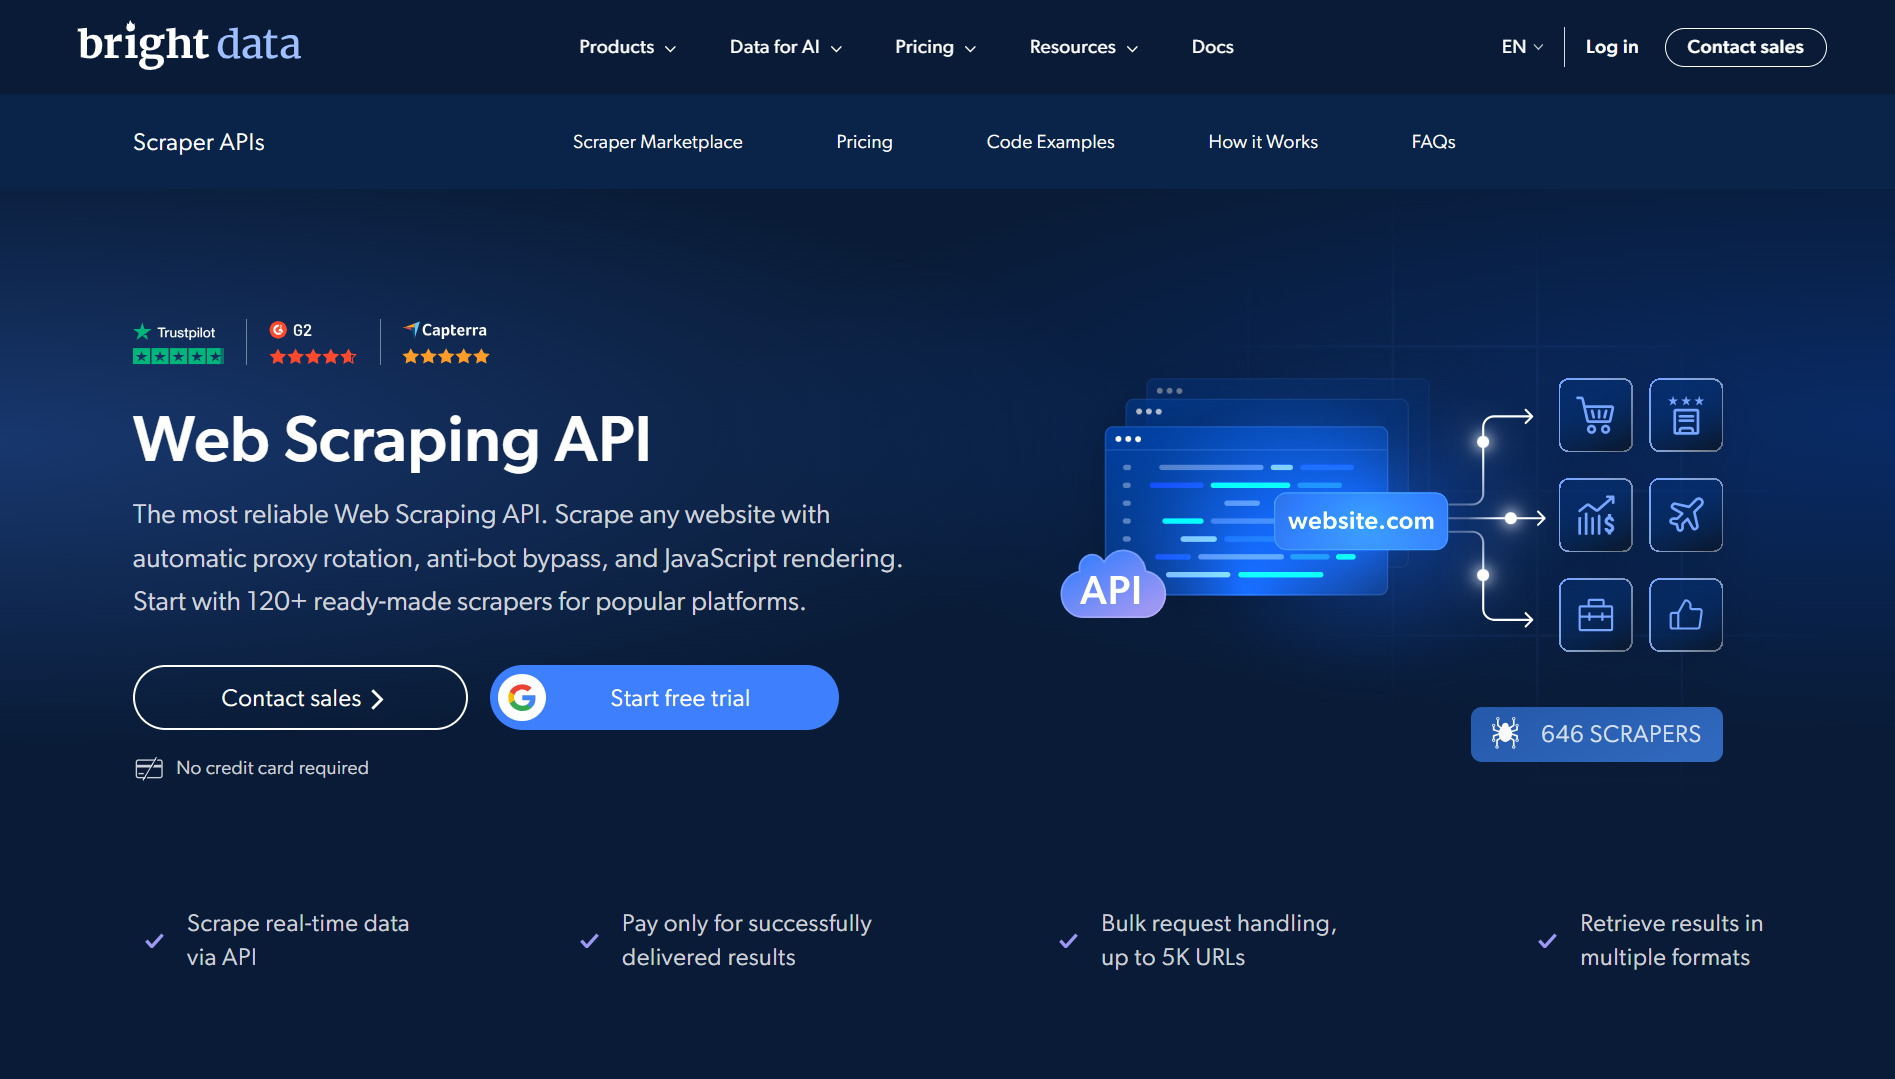Switch to the Code Examples tab
Screen dimensions: 1895x1079
(x=1050, y=141)
